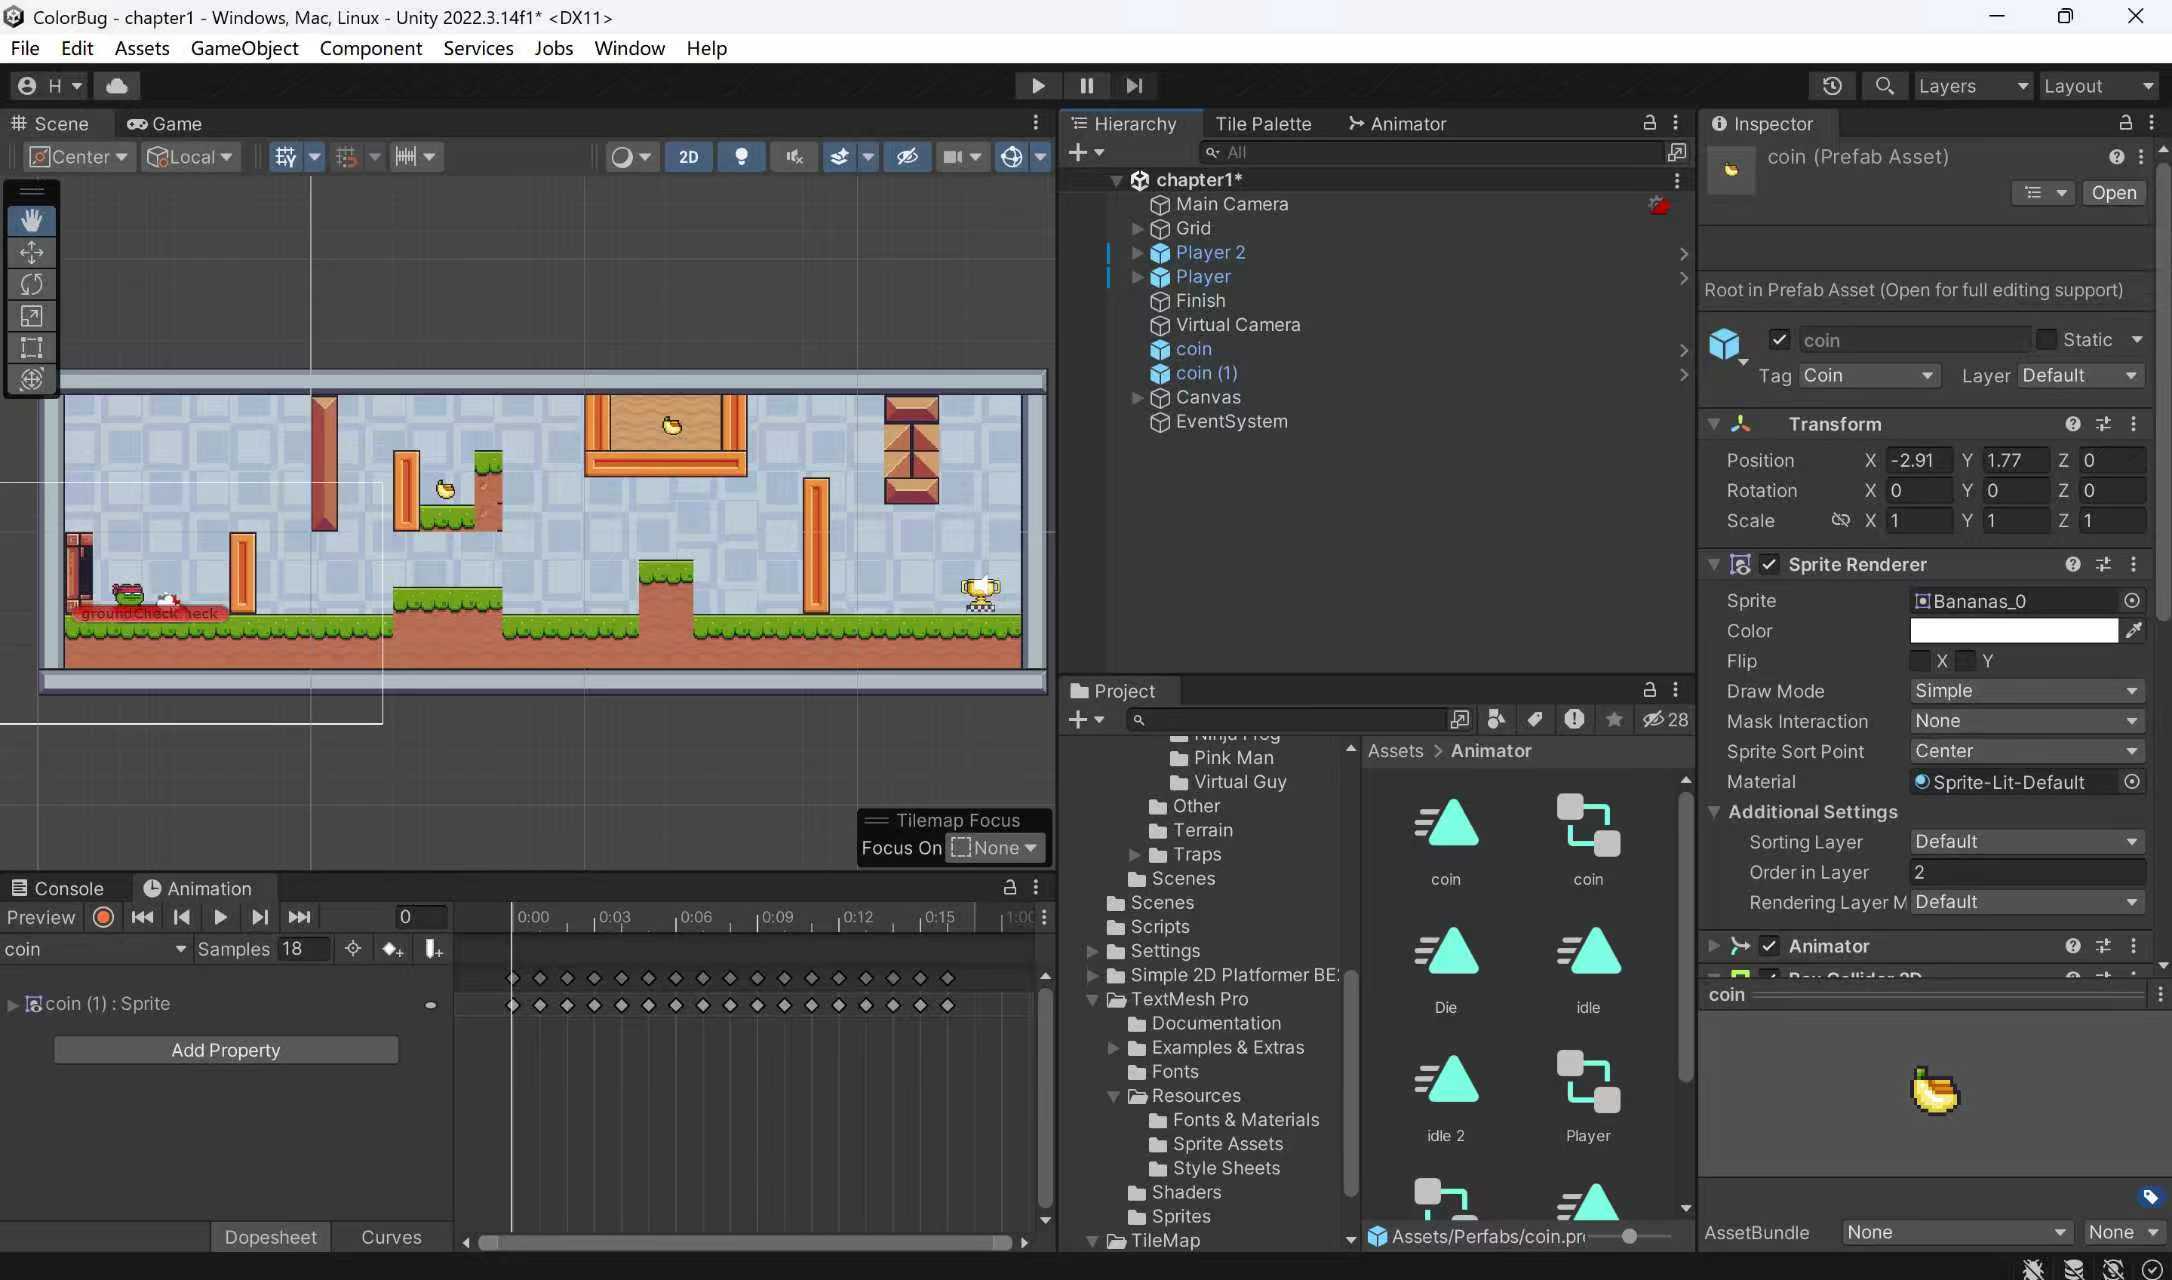Click the Step forward button in the top toolbar

coord(1133,86)
